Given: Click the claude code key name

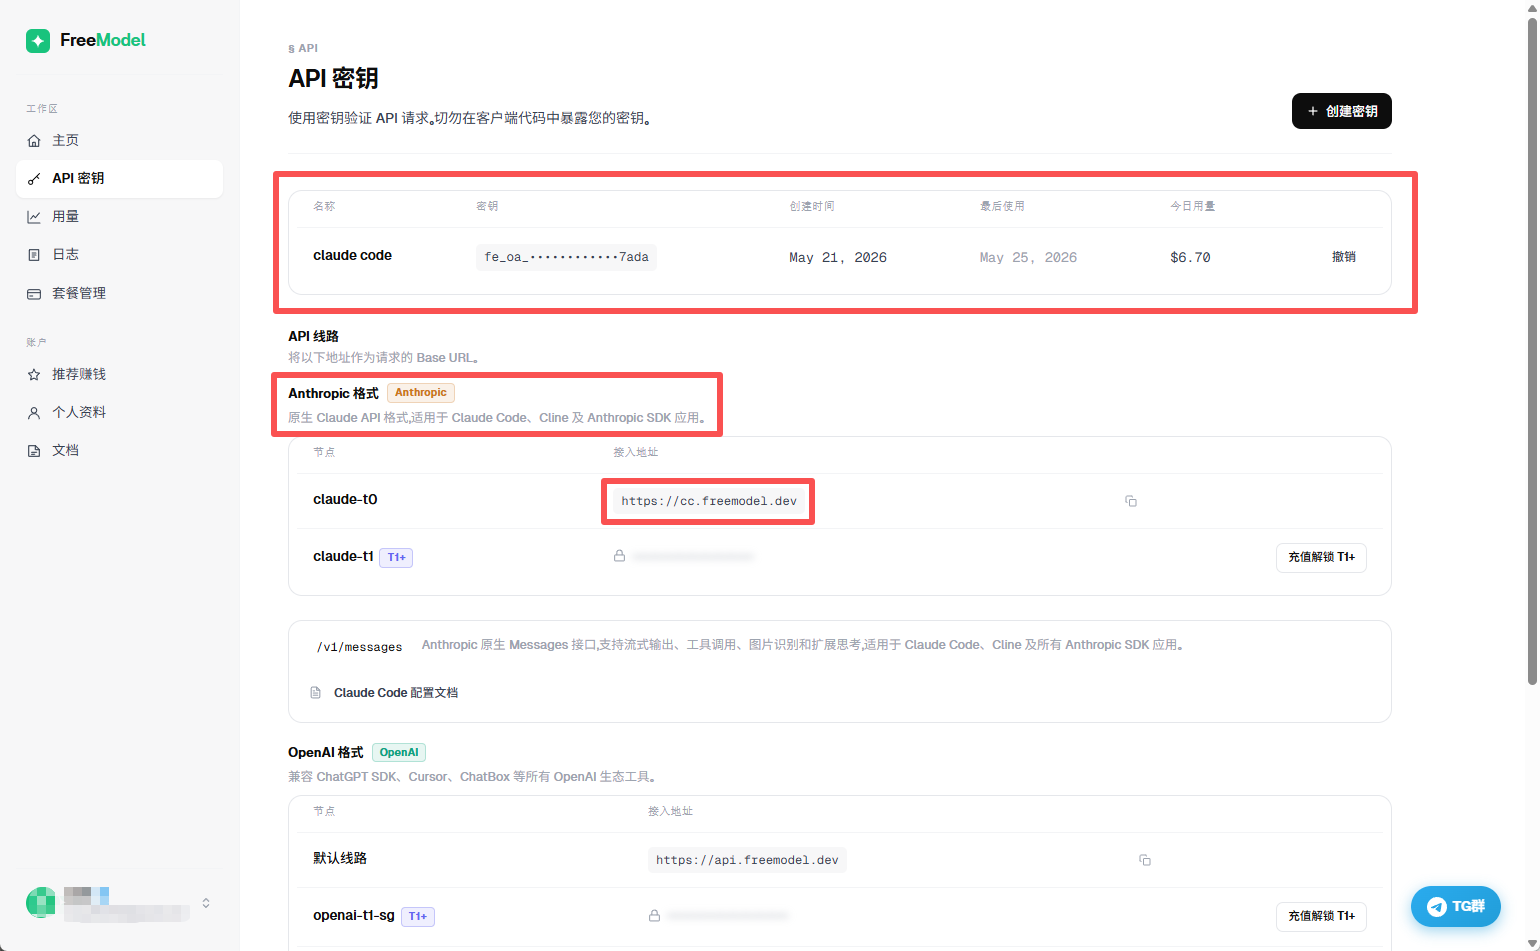Looking at the screenshot, I should point(352,255).
